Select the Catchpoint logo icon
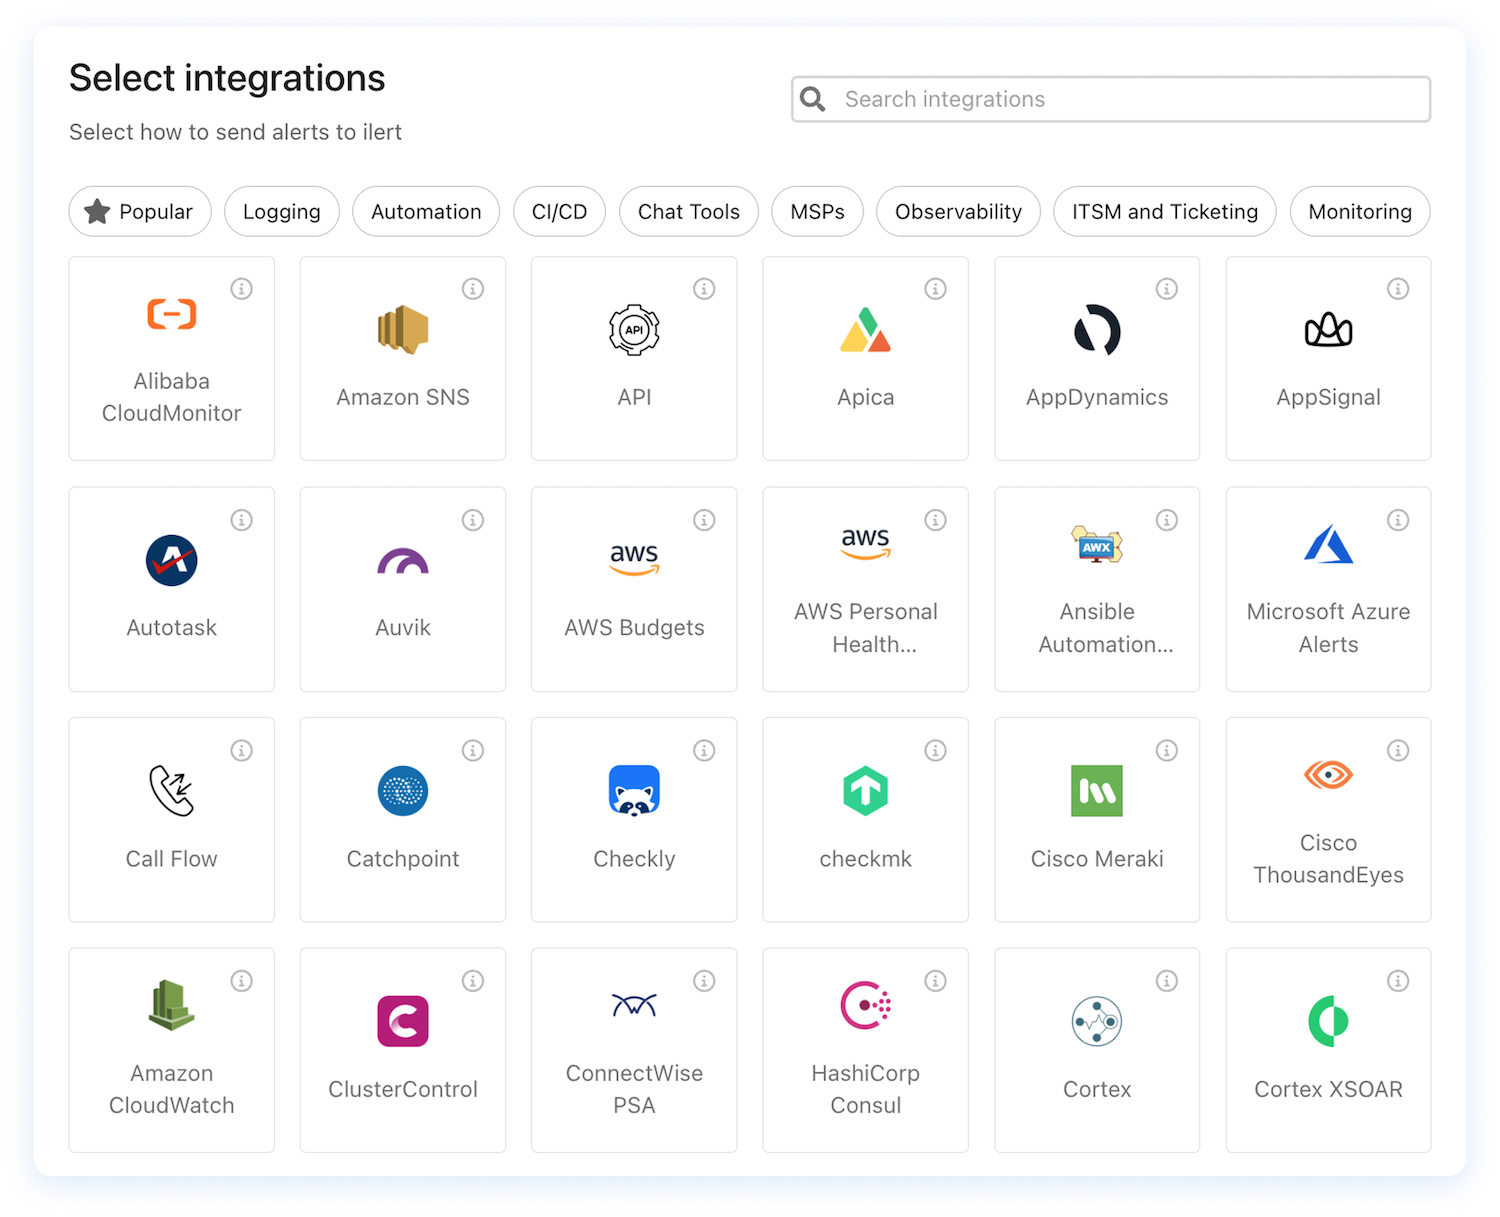 point(403,791)
